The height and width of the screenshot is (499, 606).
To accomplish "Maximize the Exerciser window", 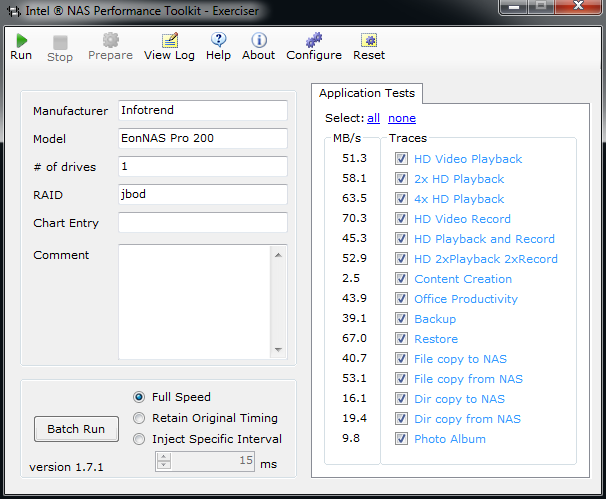I will click(x=541, y=7).
